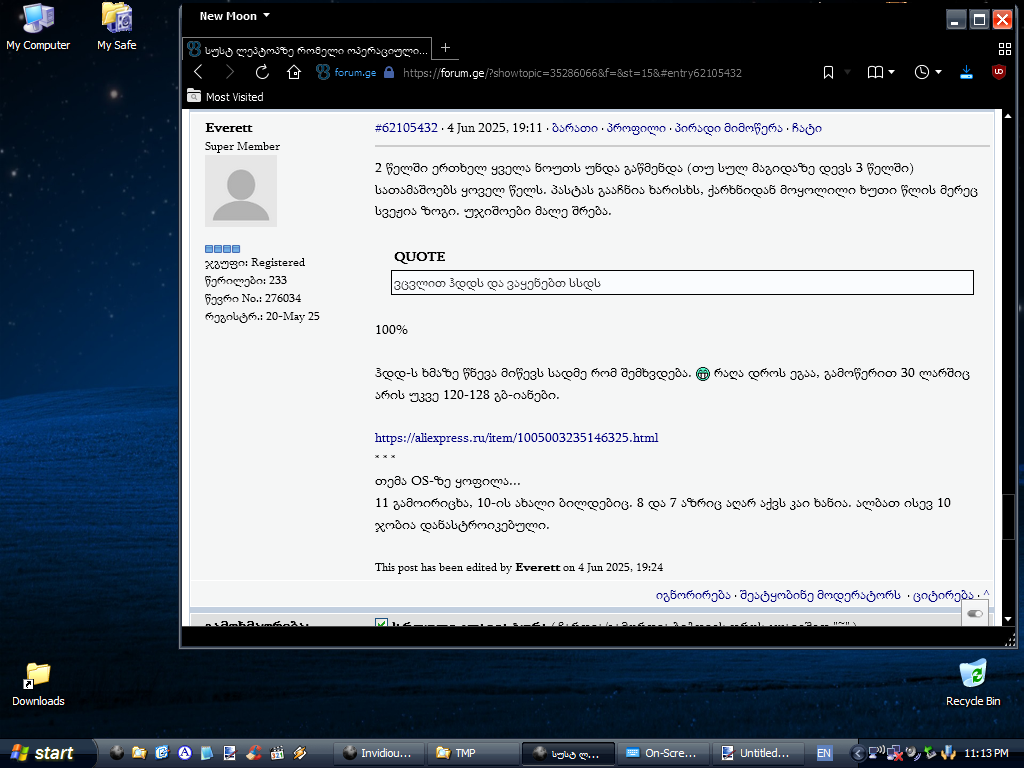Screen dimensions: 1024x768
Task: Switch to Invidious taskbar window
Action: click(378, 753)
